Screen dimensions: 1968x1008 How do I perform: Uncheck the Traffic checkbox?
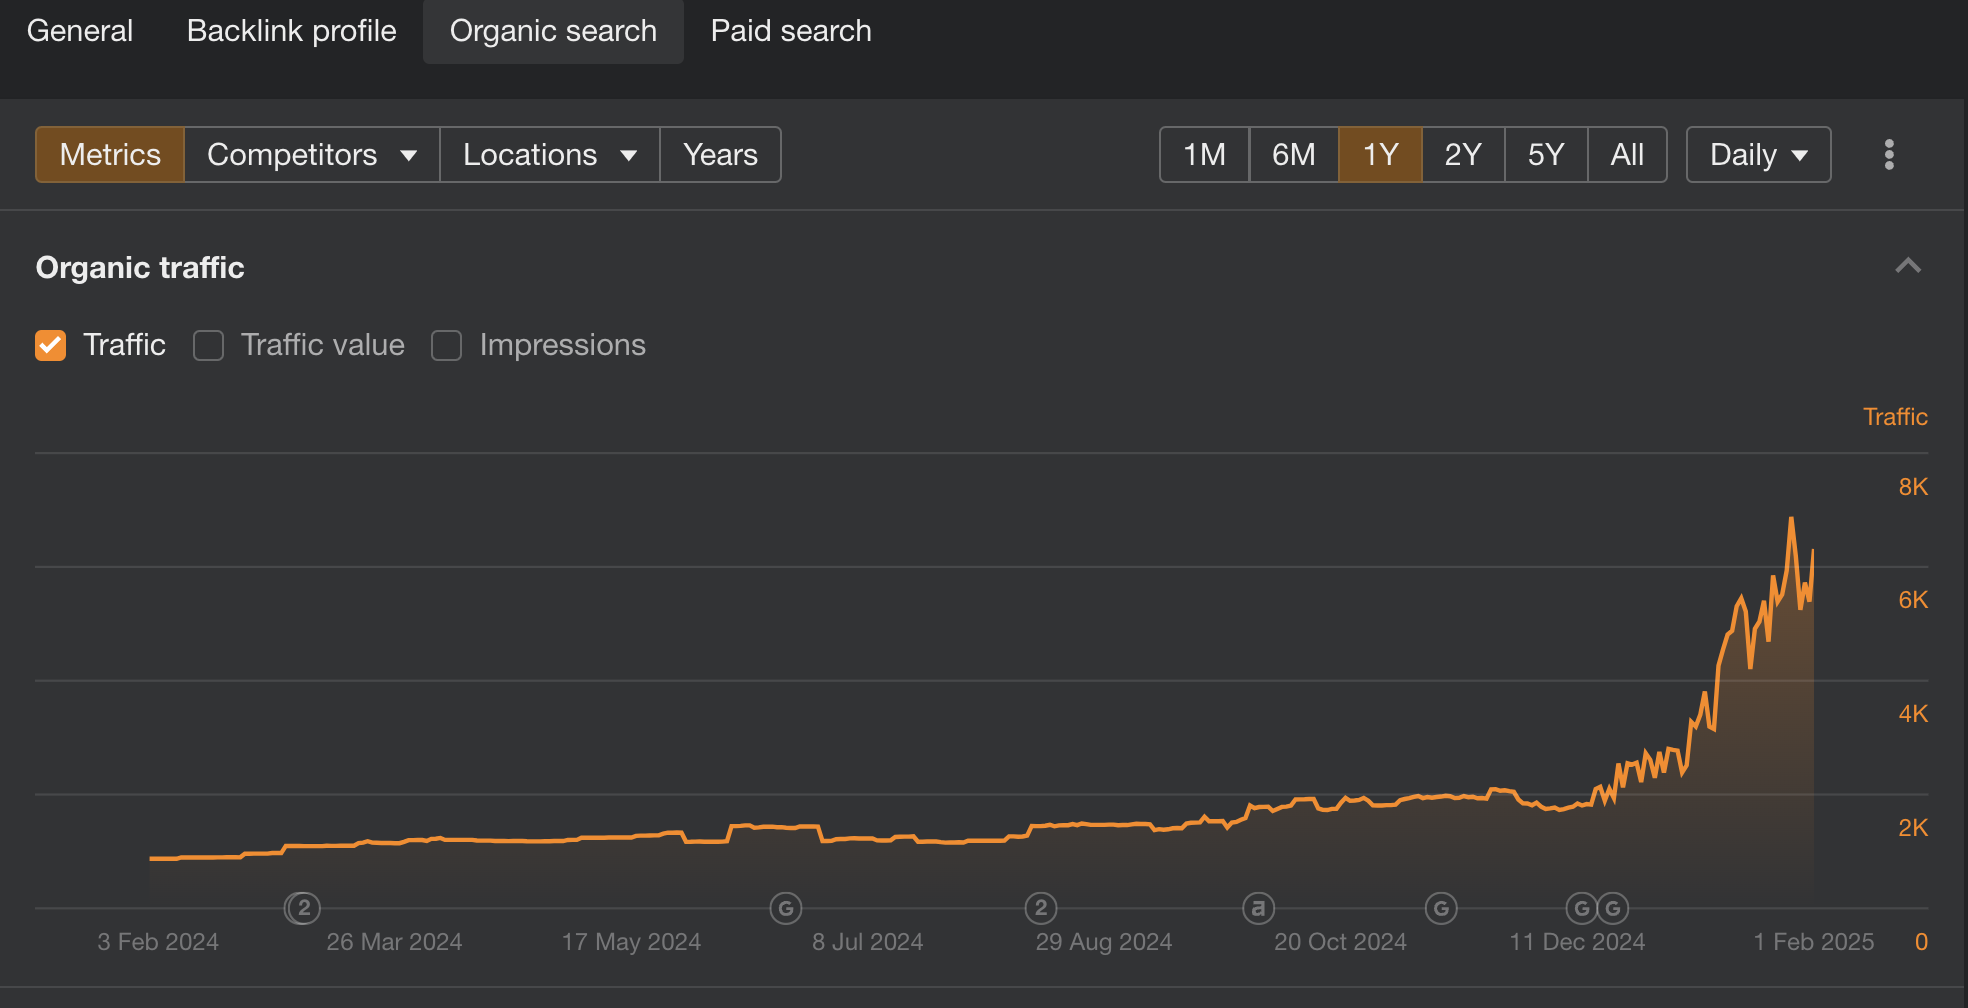[x=51, y=345]
